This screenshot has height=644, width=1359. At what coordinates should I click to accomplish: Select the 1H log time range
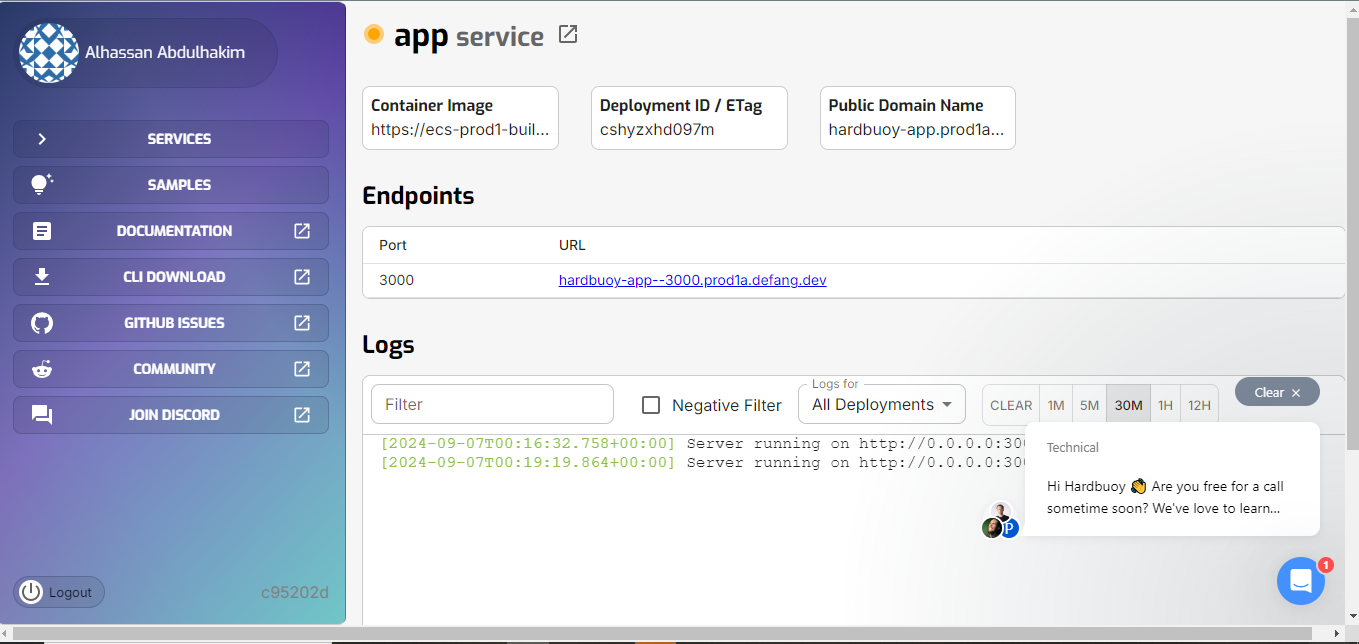1165,405
